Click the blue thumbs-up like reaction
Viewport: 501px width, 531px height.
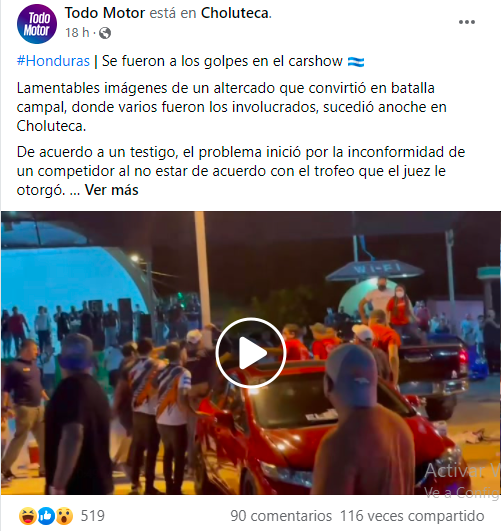(x=46, y=516)
